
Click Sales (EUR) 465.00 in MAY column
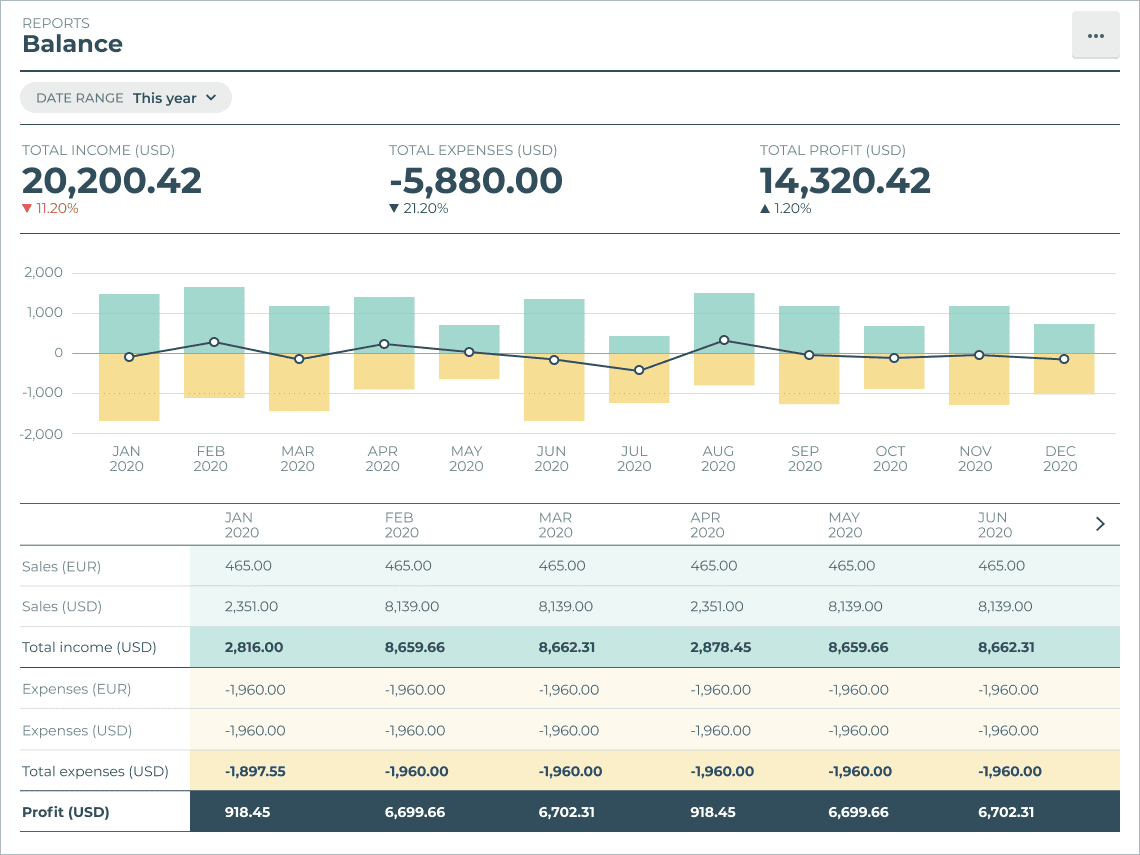(x=851, y=566)
